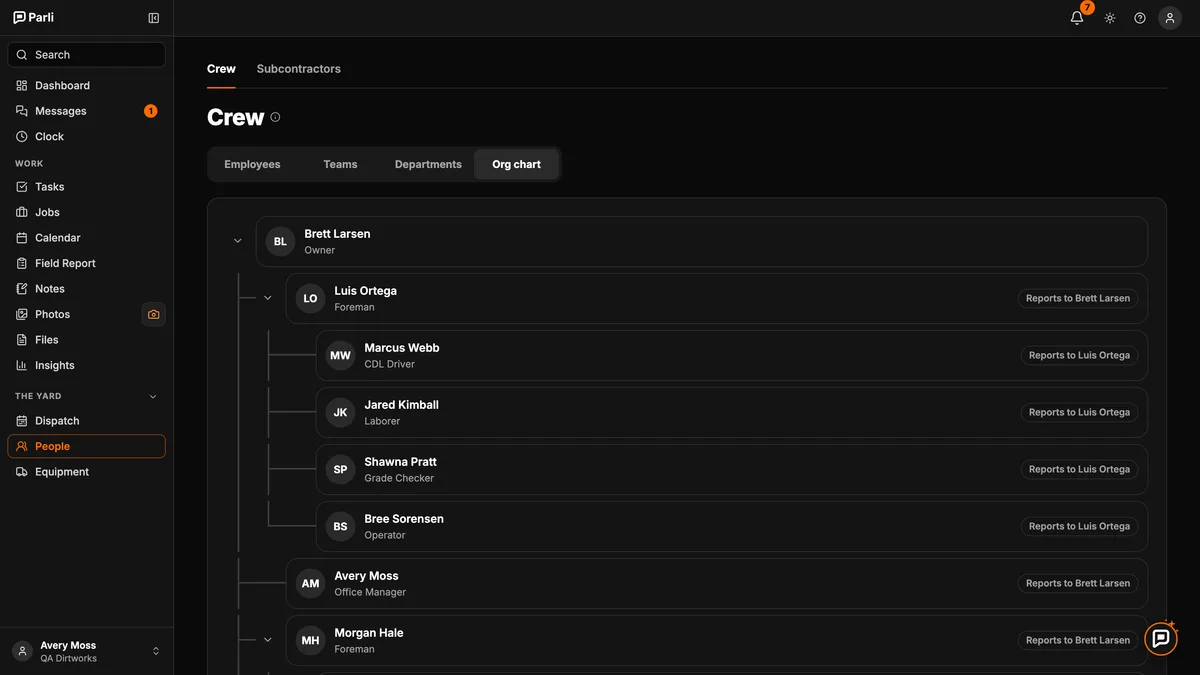Collapse The Yard sidebar section
This screenshot has width=1200, height=675.
click(x=153, y=396)
